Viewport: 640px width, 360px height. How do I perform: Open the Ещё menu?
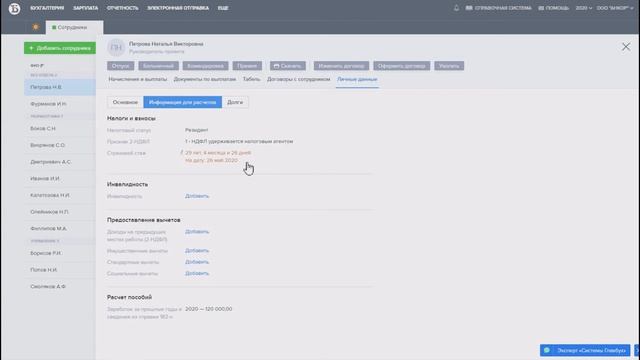click(223, 8)
